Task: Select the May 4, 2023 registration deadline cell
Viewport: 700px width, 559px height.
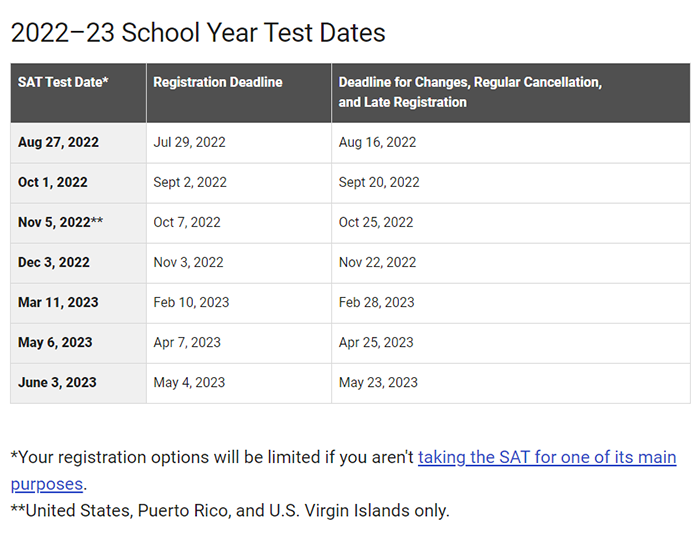Action: [189, 382]
